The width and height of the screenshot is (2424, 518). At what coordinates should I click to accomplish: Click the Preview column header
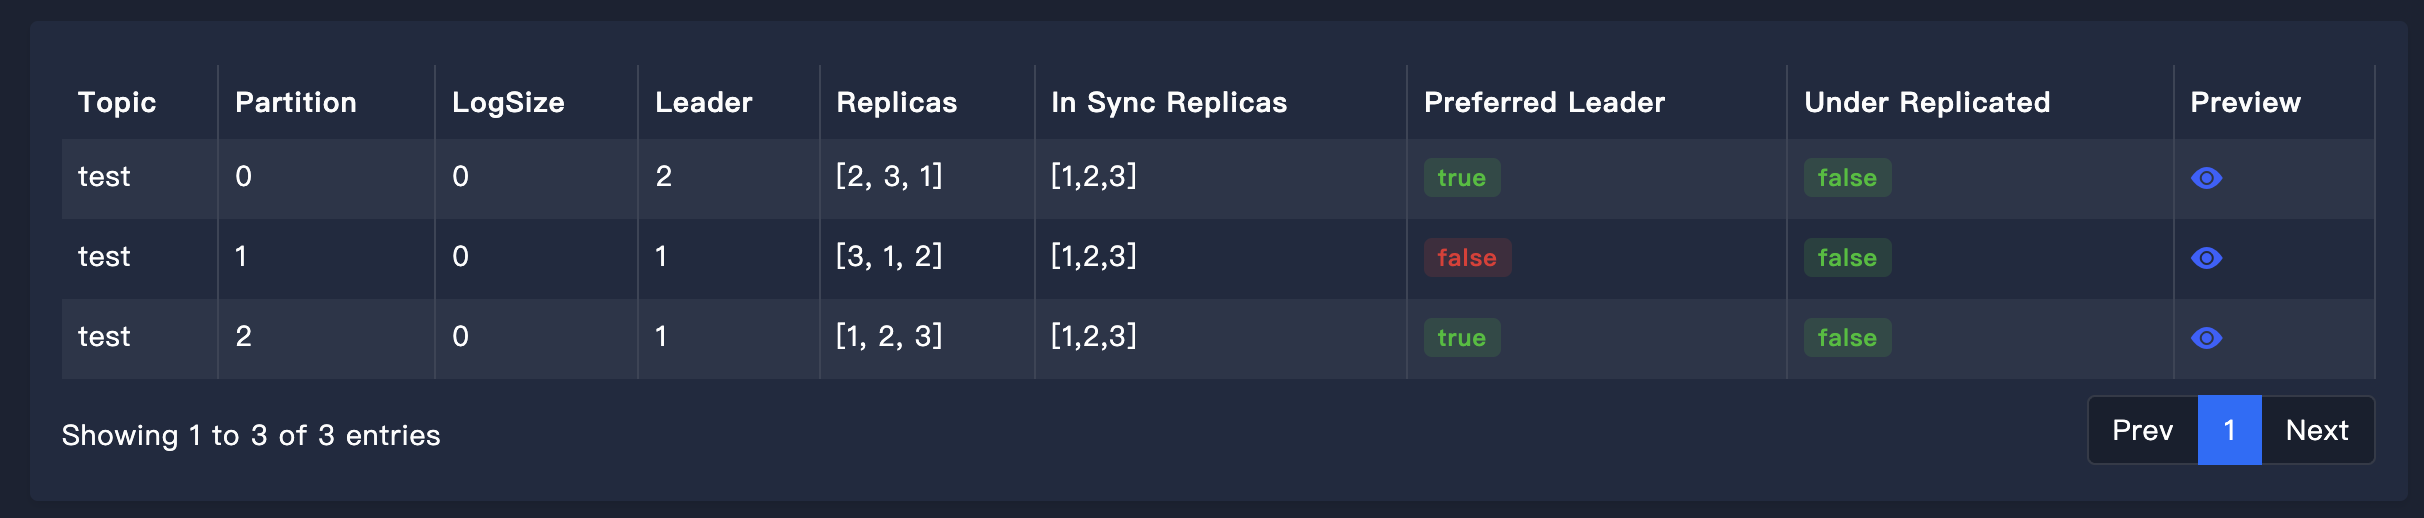(2245, 102)
